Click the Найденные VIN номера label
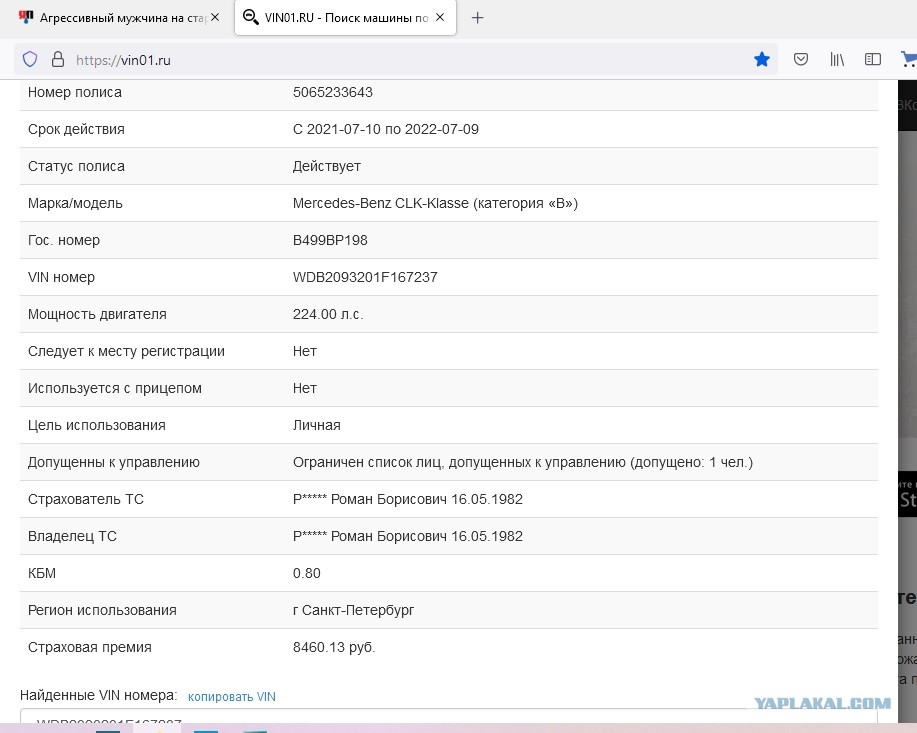This screenshot has height=733, width=917. coord(98,695)
